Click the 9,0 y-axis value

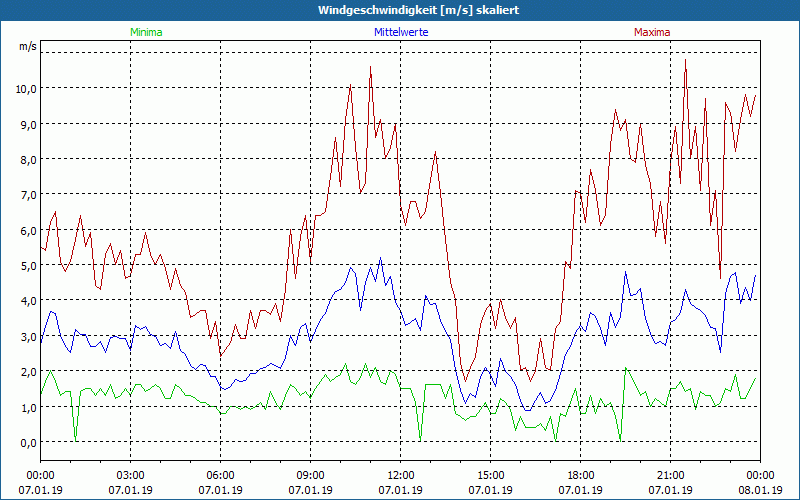[29, 124]
